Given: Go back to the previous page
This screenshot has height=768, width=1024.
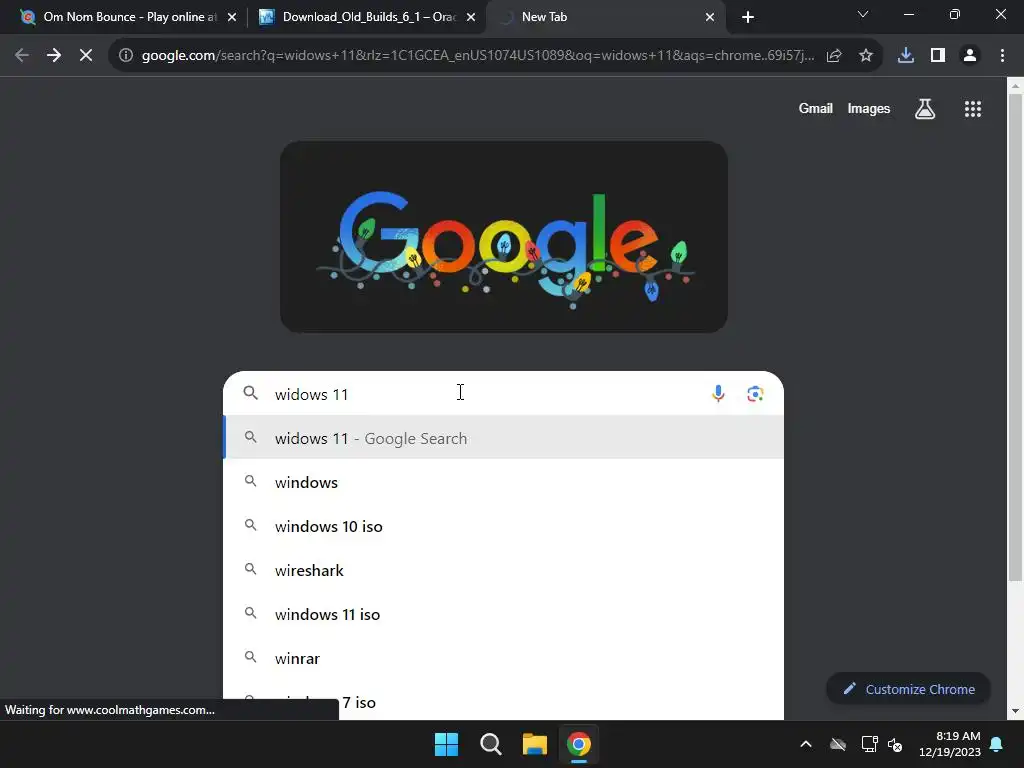Looking at the screenshot, I should 22,56.
